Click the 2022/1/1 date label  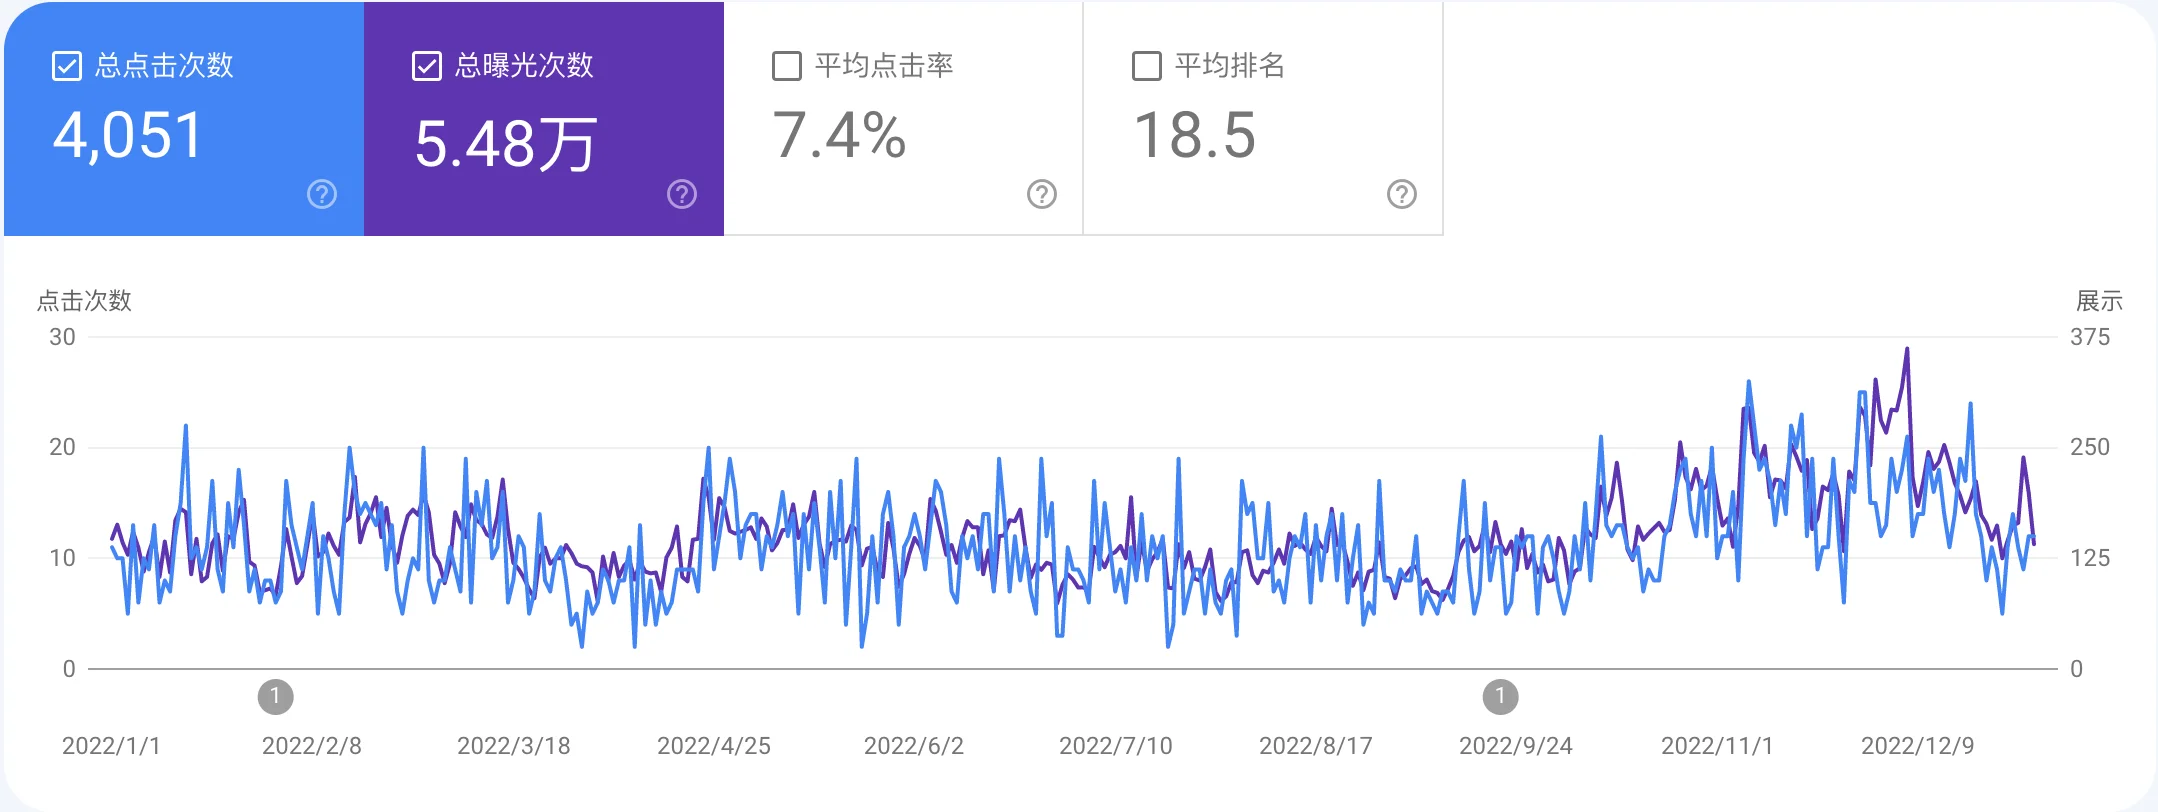pyautogui.click(x=111, y=746)
